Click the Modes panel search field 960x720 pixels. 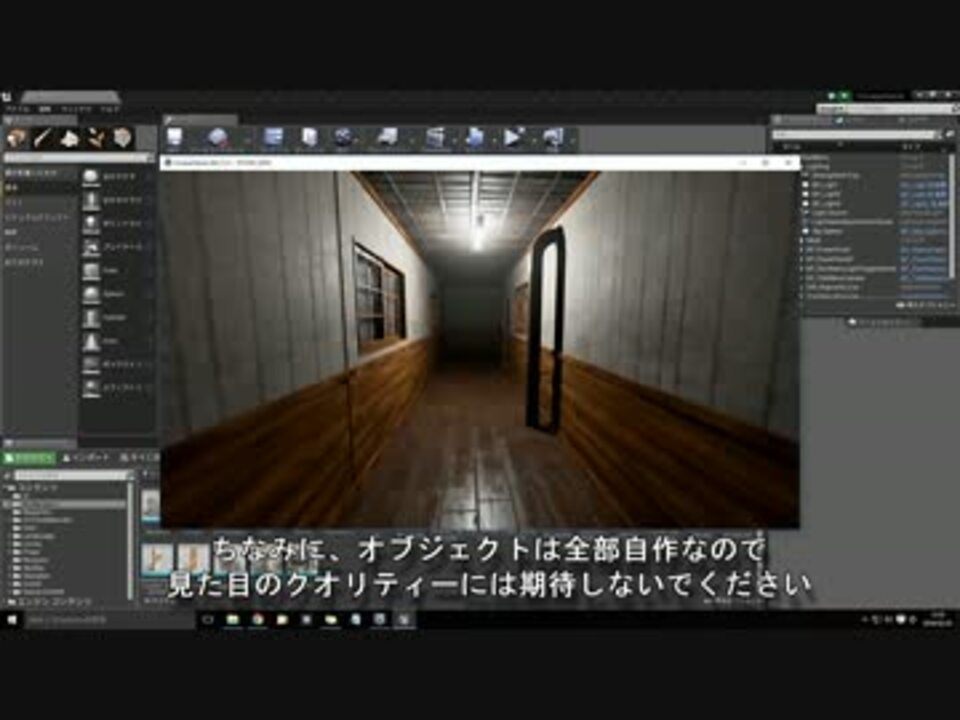point(77,158)
